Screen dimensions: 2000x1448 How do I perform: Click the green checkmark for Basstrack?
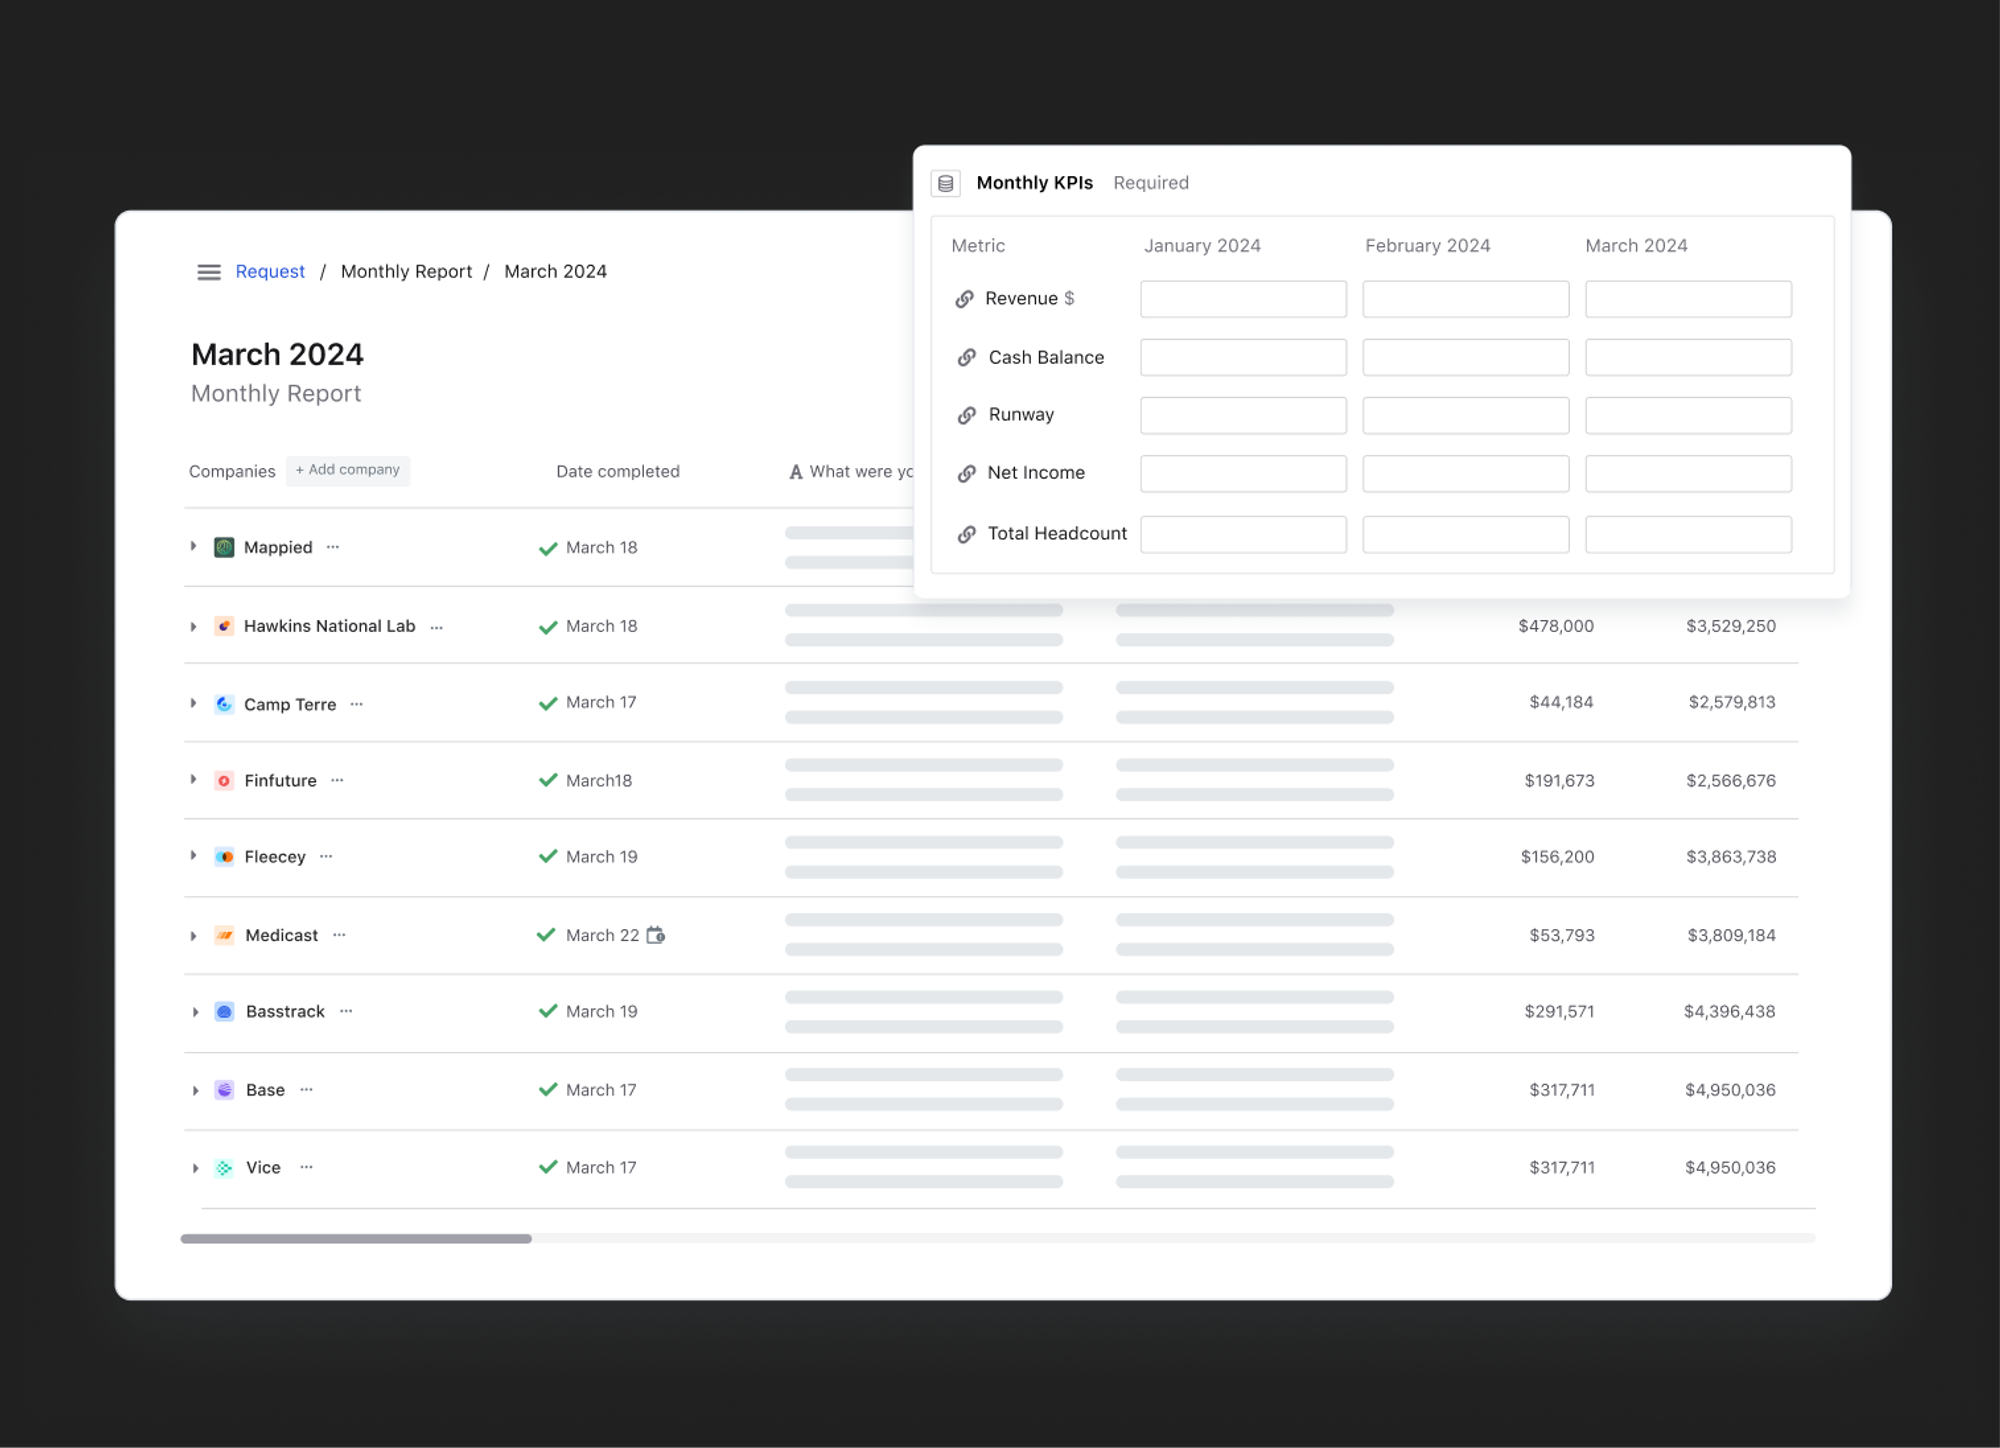pos(548,1011)
